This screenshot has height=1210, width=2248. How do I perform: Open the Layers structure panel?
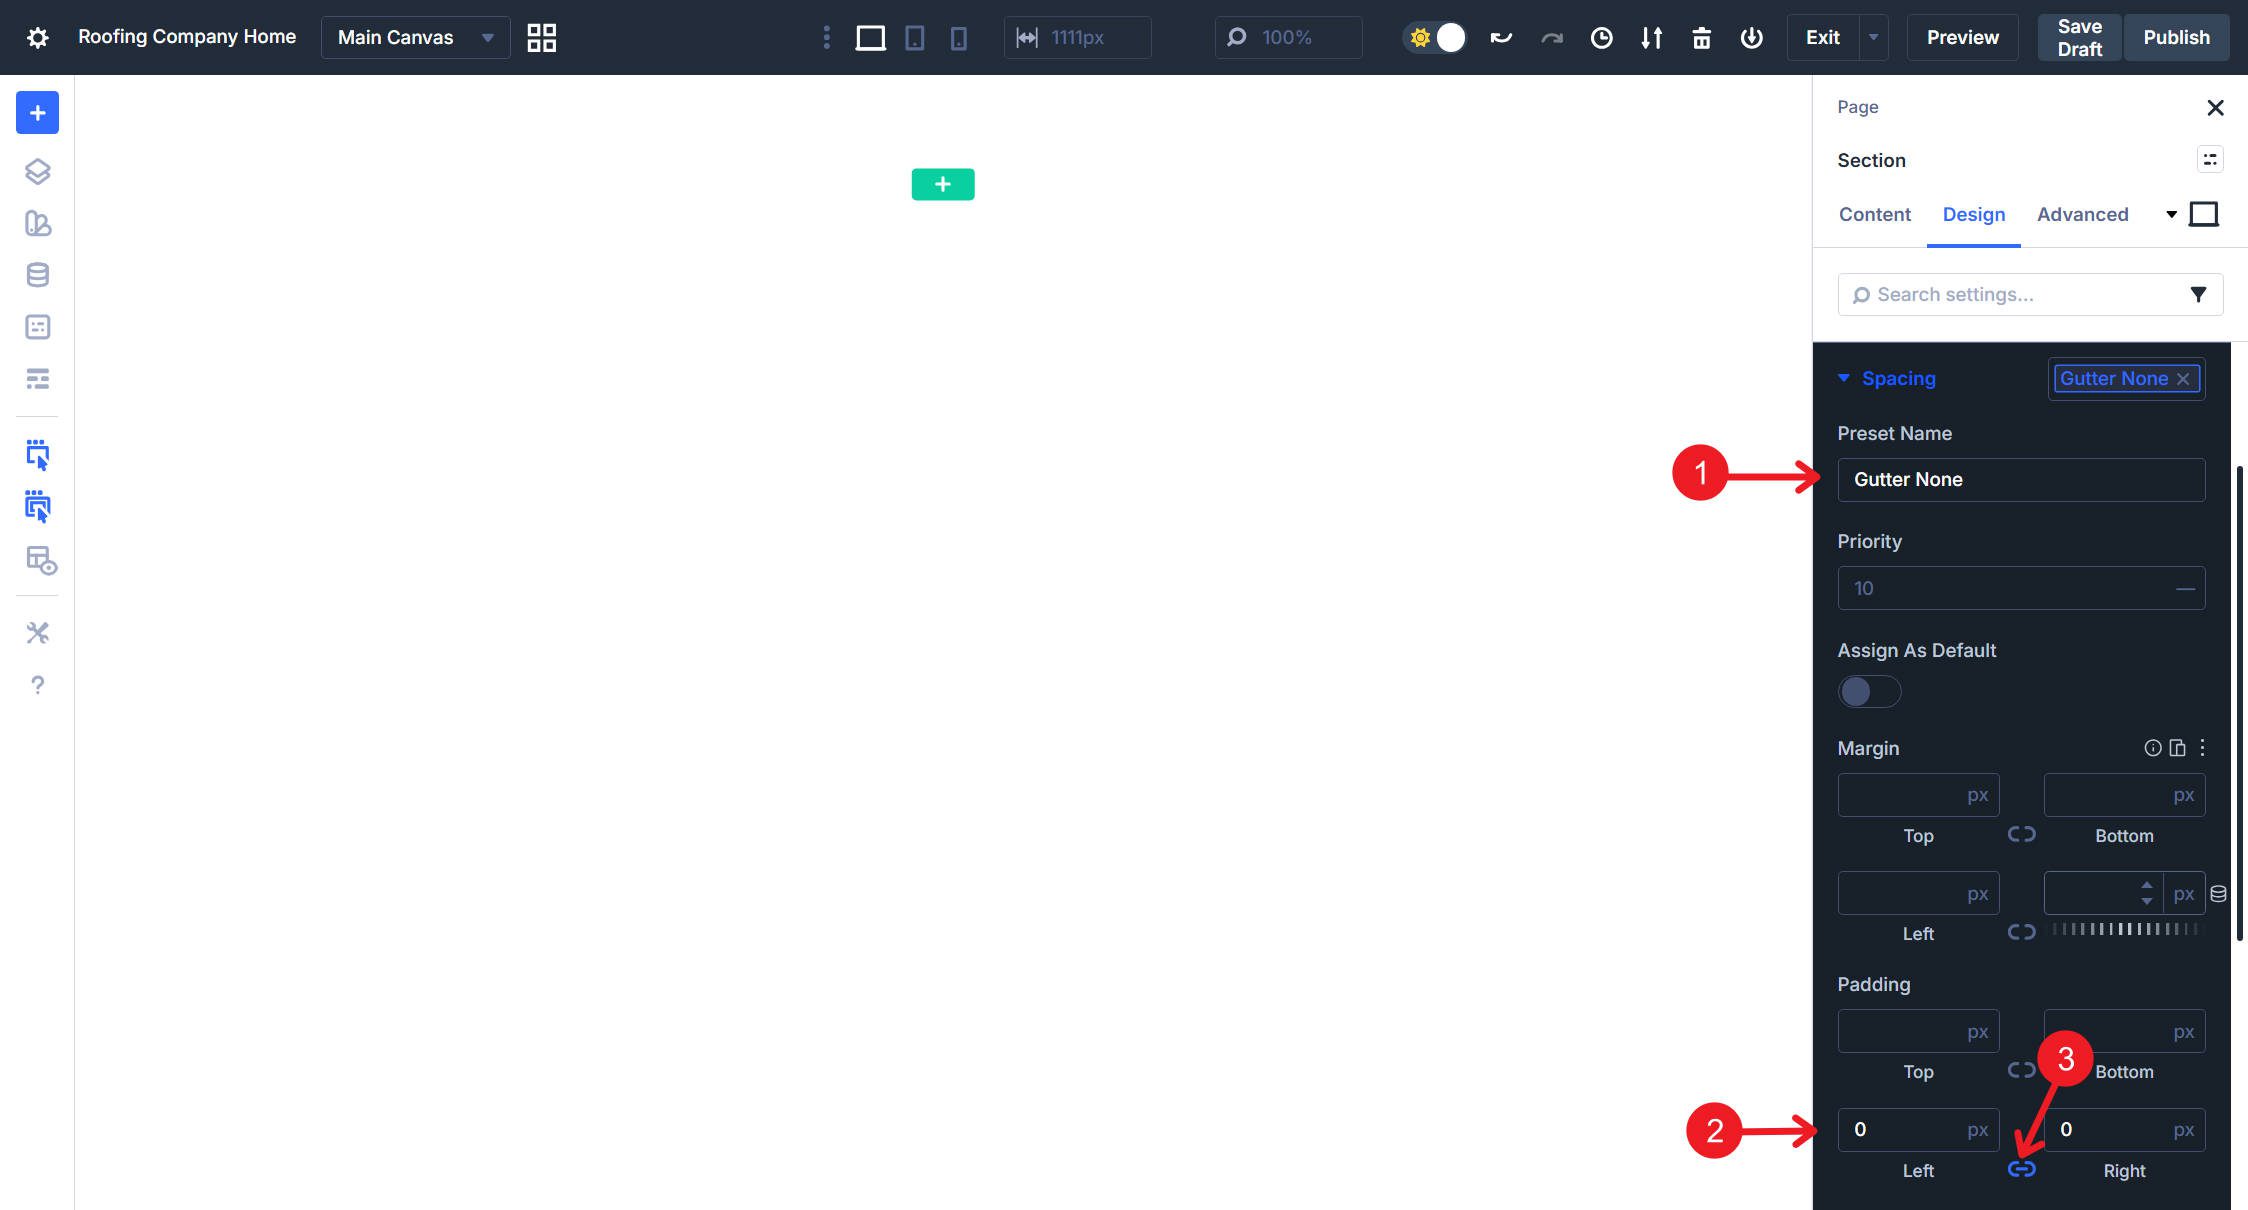coord(36,171)
